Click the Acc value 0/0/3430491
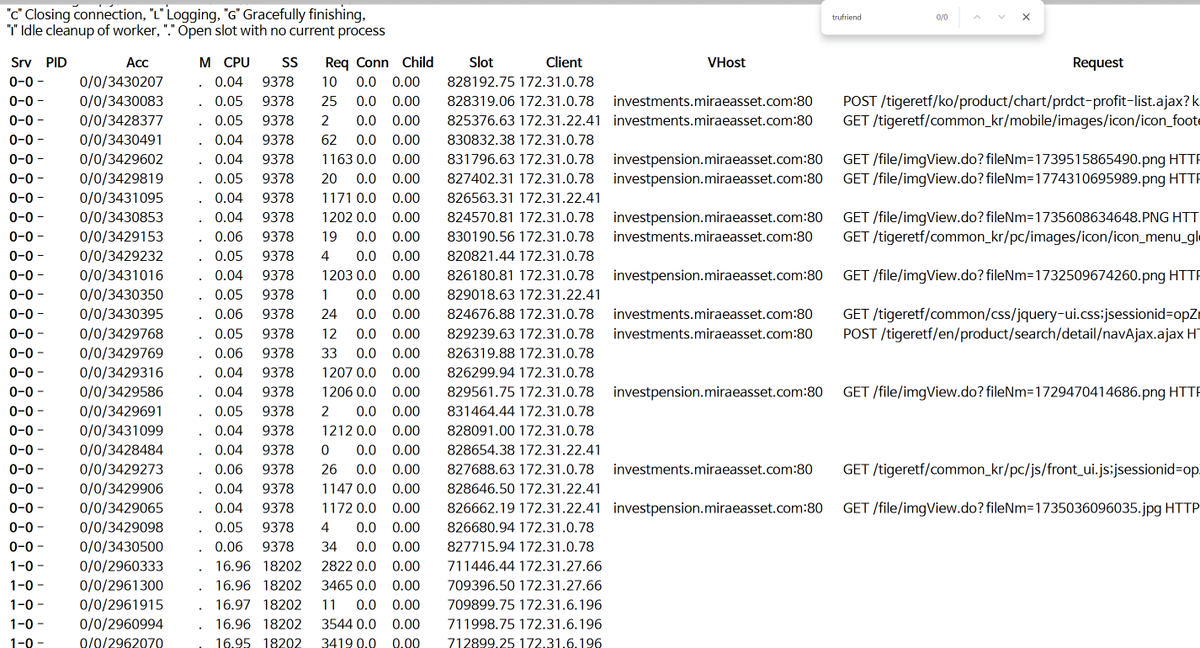1200x648 pixels. [121, 140]
